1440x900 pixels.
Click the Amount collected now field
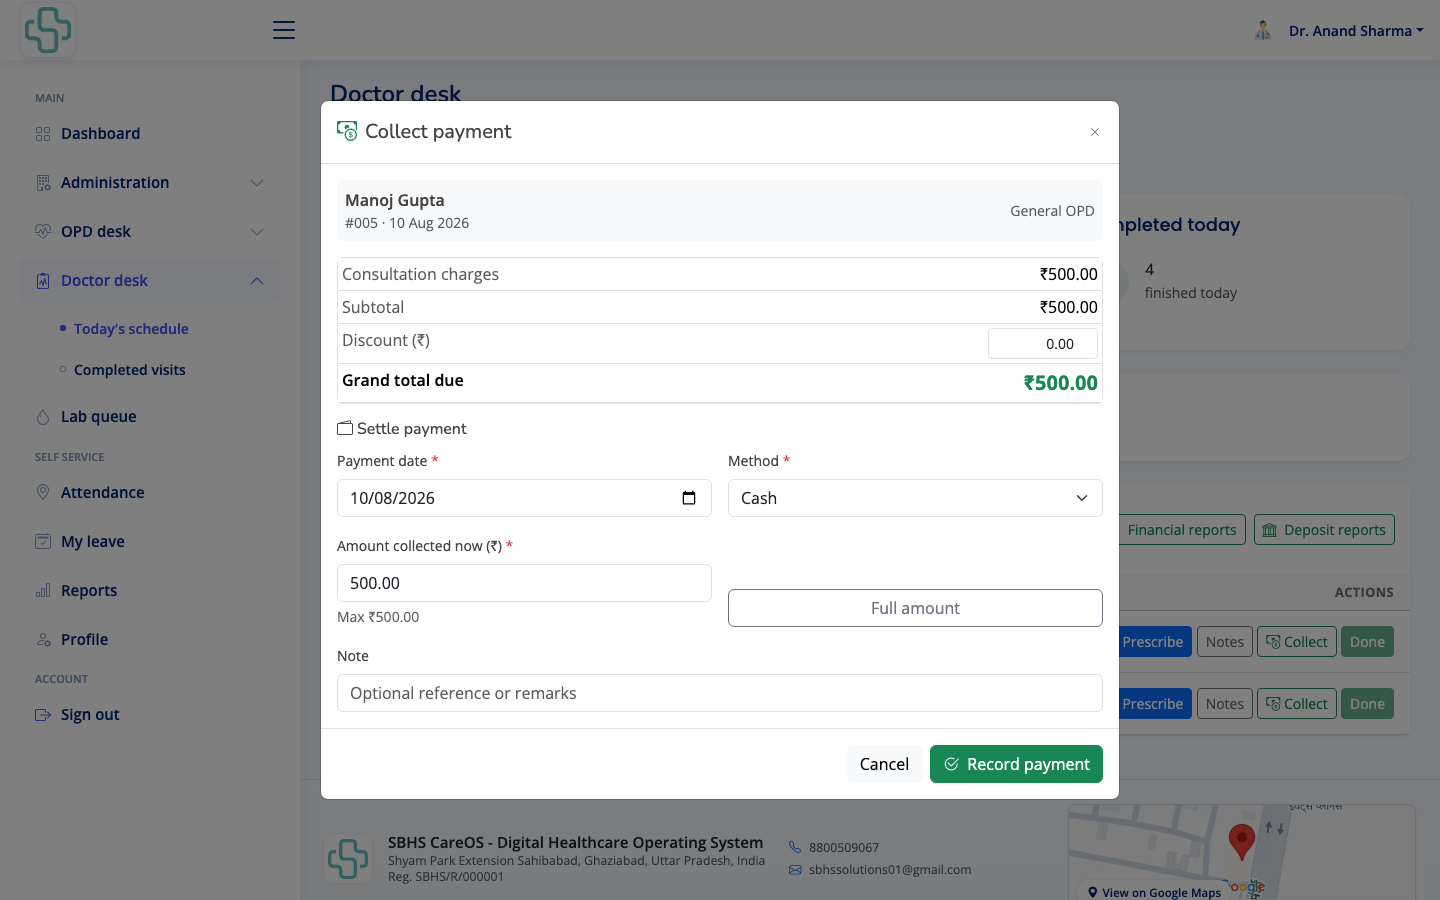click(524, 583)
